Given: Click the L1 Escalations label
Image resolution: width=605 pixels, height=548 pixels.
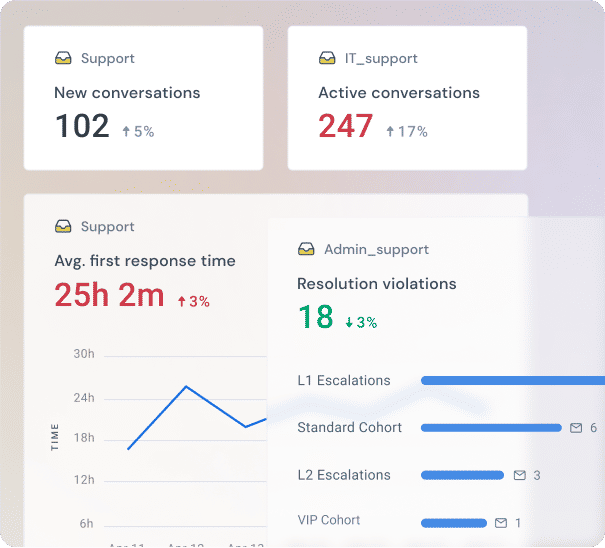Looking at the screenshot, I should click(x=344, y=381).
